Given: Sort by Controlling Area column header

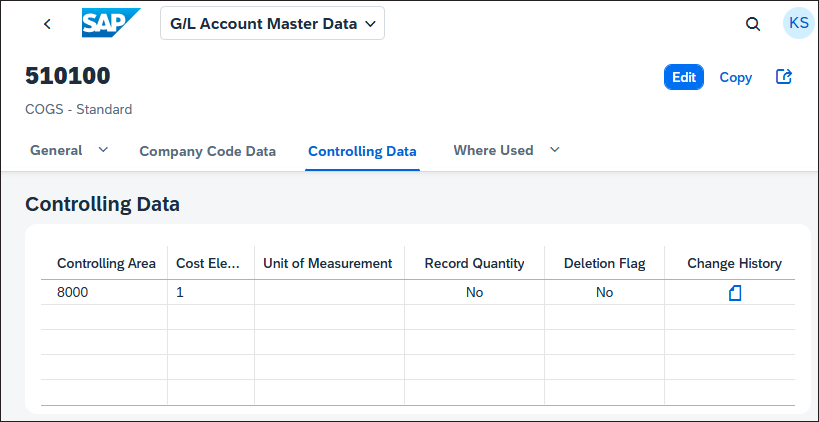Looking at the screenshot, I should (106, 263).
